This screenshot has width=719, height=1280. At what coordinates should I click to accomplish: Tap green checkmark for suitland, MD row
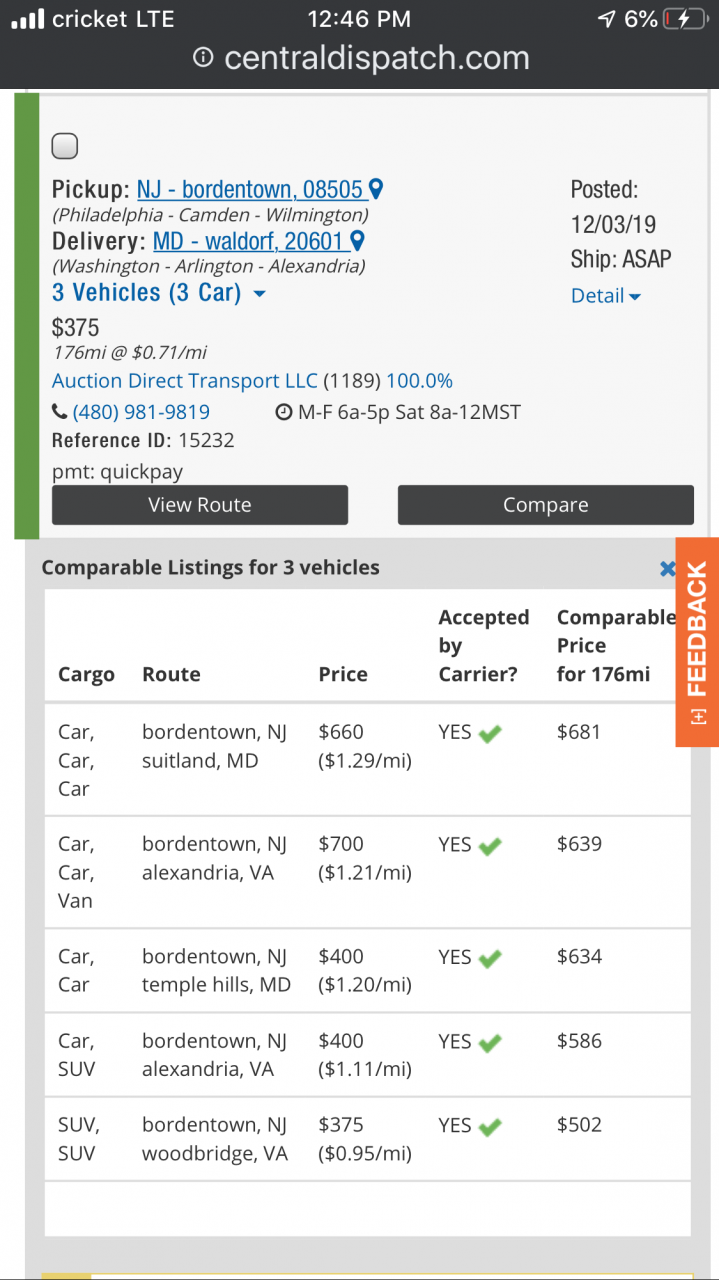[490, 734]
